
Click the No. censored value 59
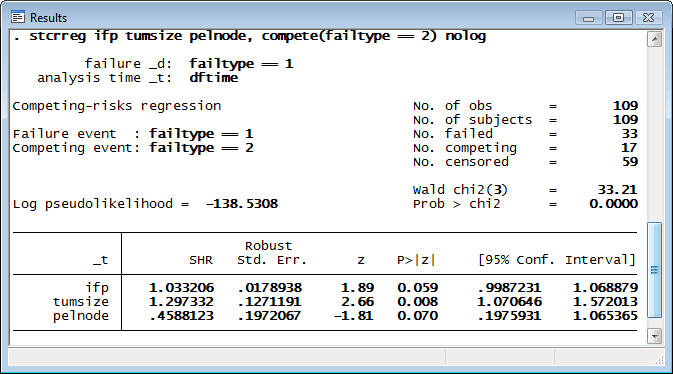coord(630,162)
